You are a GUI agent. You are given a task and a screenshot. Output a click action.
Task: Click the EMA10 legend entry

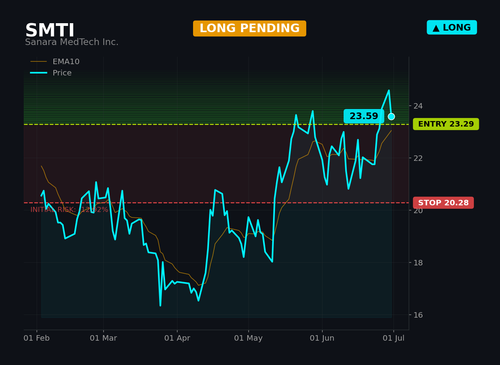click(55, 61)
